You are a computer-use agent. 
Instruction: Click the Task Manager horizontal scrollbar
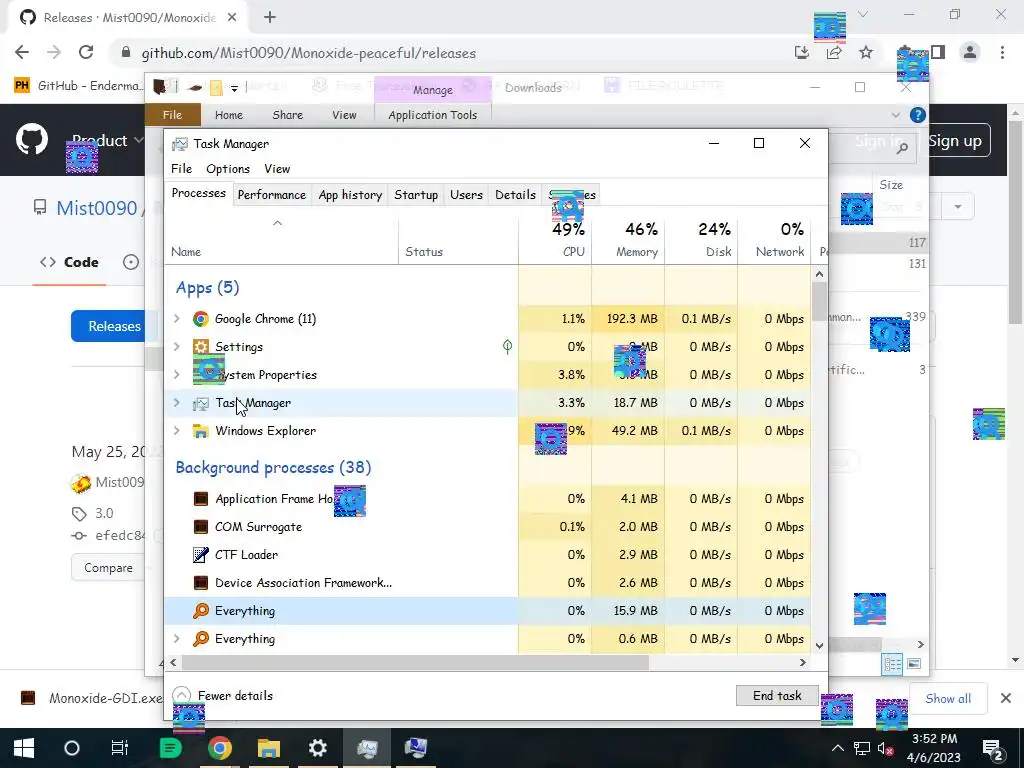[x=415, y=662]
